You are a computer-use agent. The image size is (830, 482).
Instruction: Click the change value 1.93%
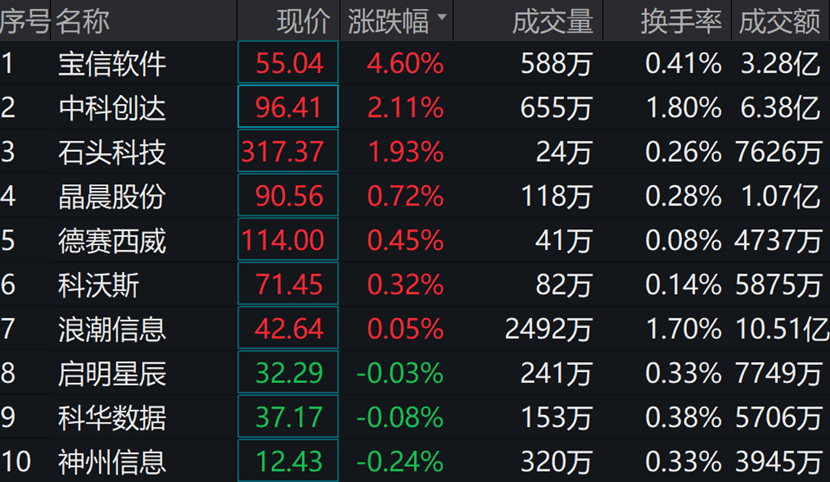(405, 152)
